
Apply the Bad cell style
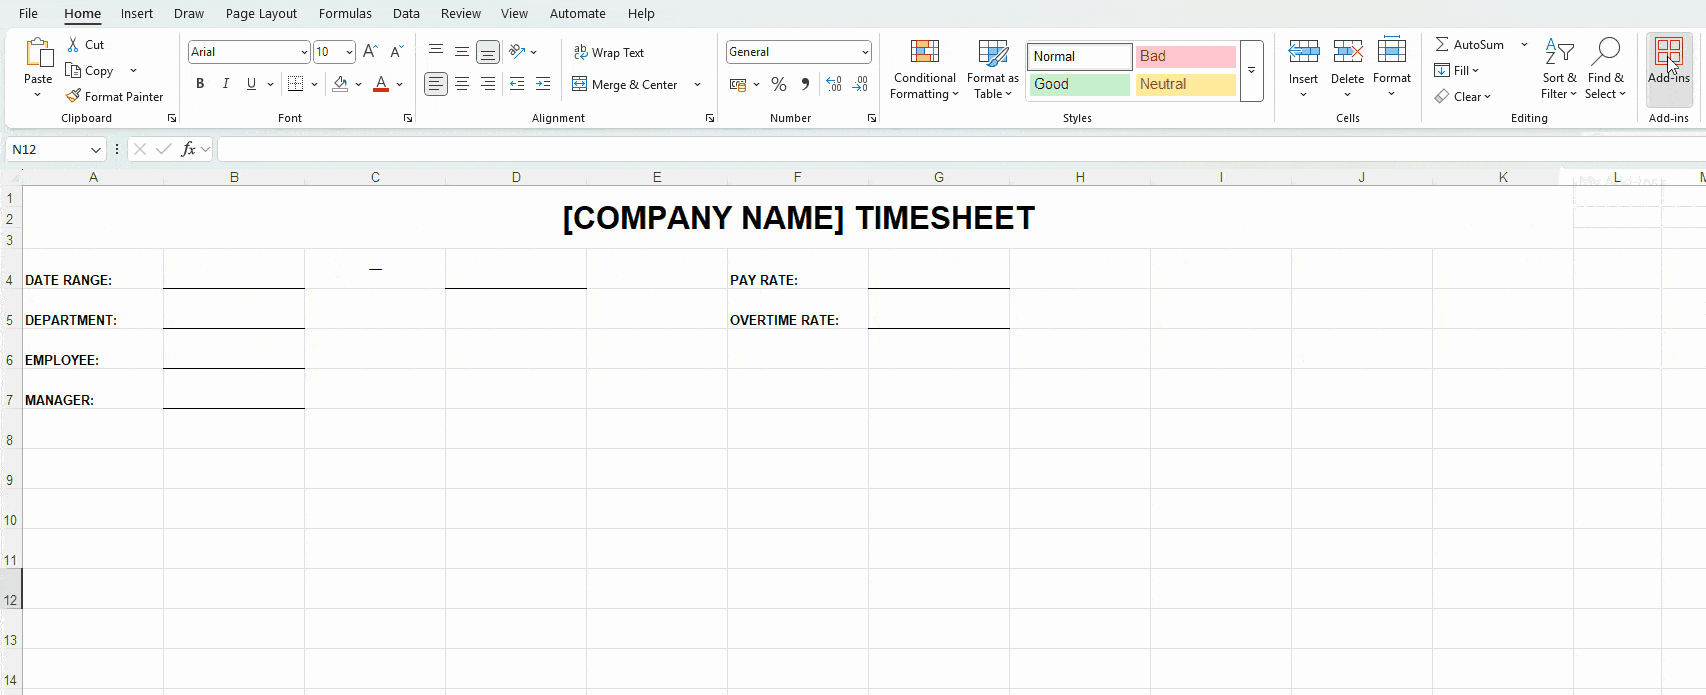(x=1186, y=57)
